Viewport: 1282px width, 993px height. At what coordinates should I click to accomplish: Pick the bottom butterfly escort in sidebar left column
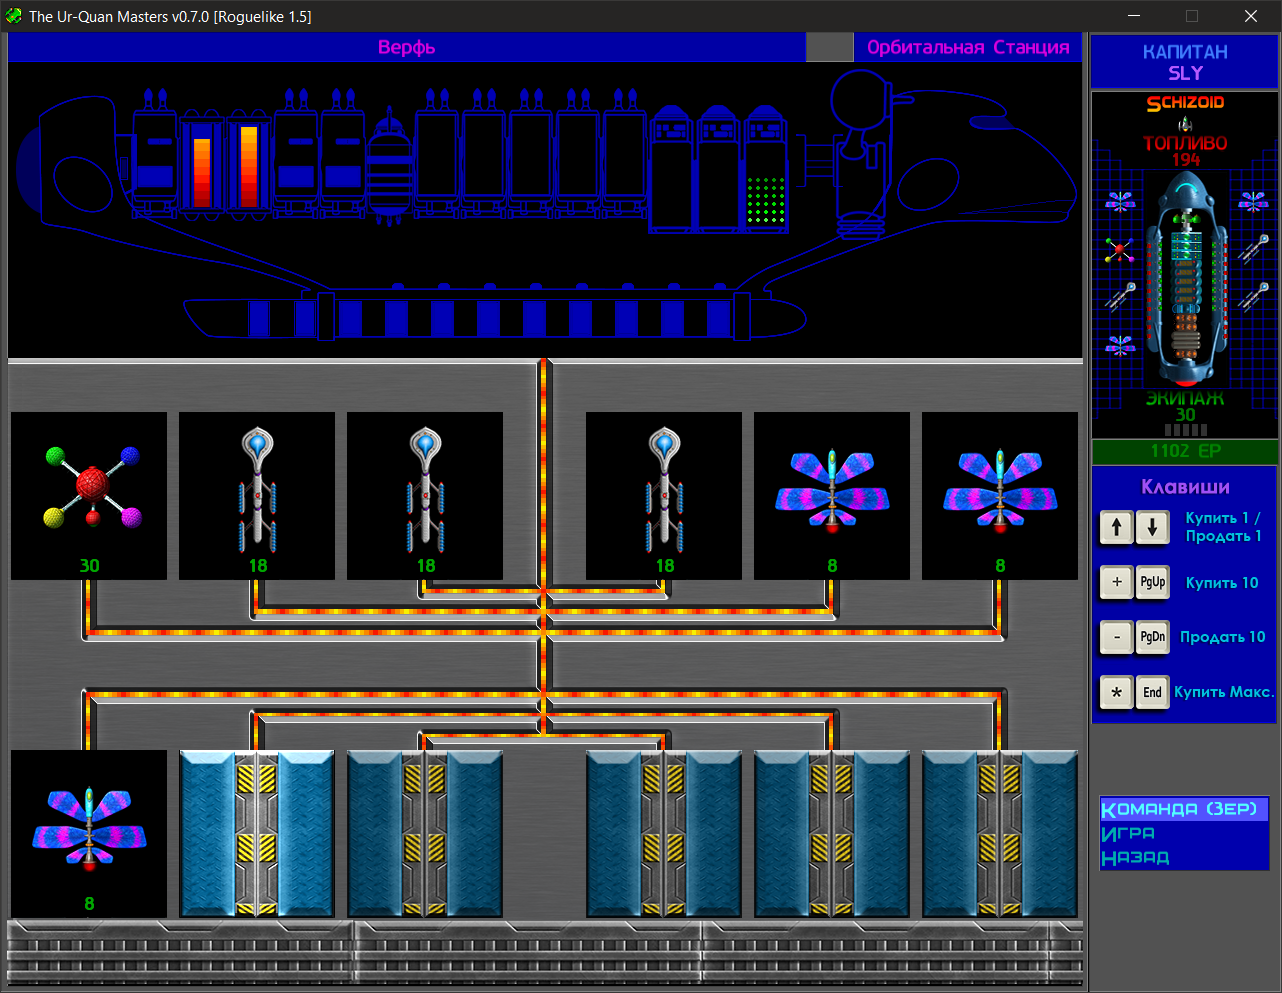pyautogui.click(x=1120, y=345)
